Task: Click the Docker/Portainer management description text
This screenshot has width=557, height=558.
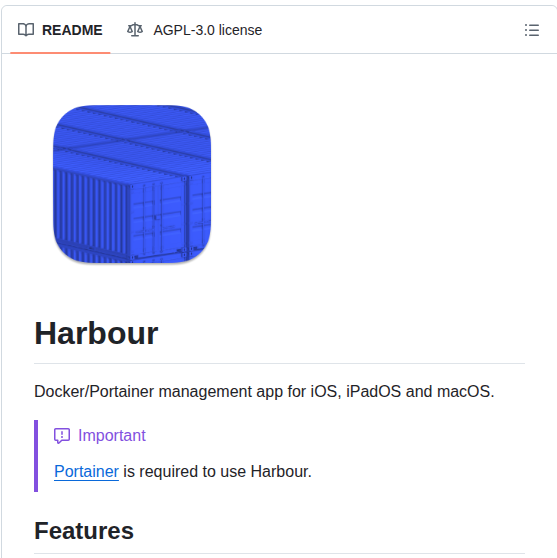Action: [264, 391]
